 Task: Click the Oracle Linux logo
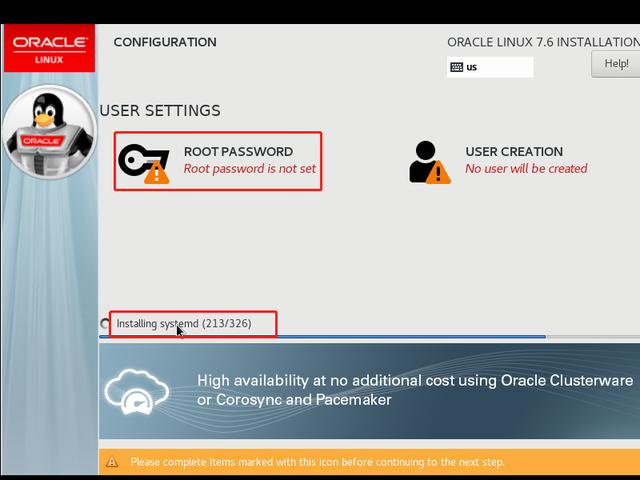(x=49, y=49)
